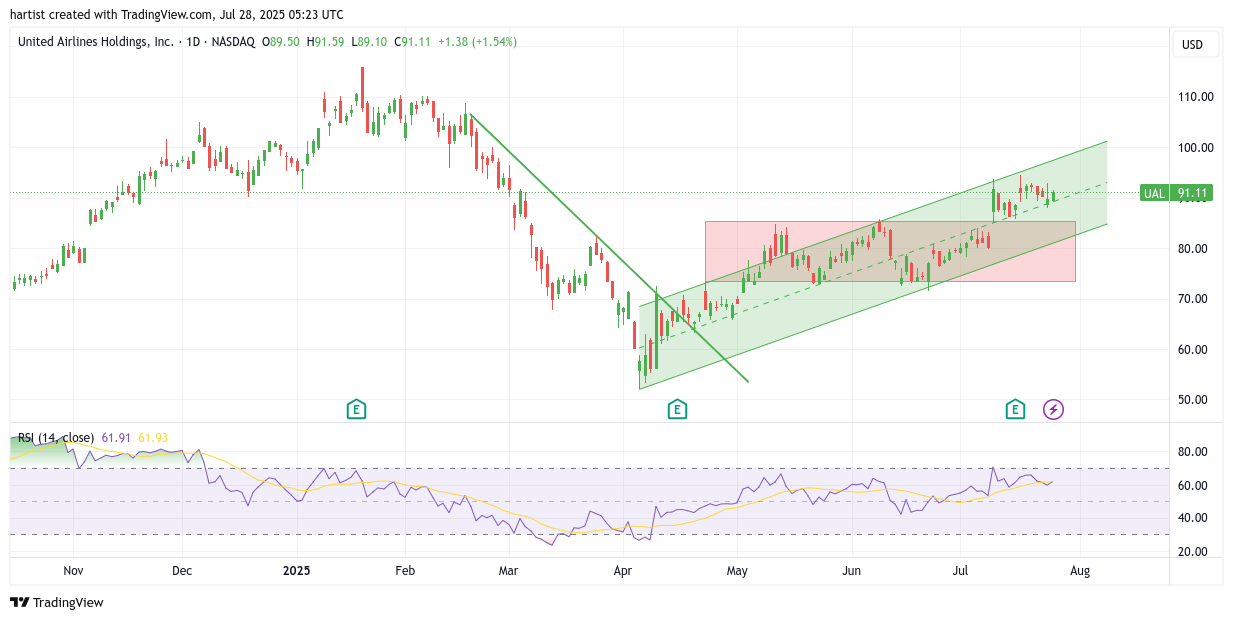Image resolution: width=1233 pixels, height=620 pixels.
Task: Click the Dec label on the time axis
Action: click(x=182, y=571)
